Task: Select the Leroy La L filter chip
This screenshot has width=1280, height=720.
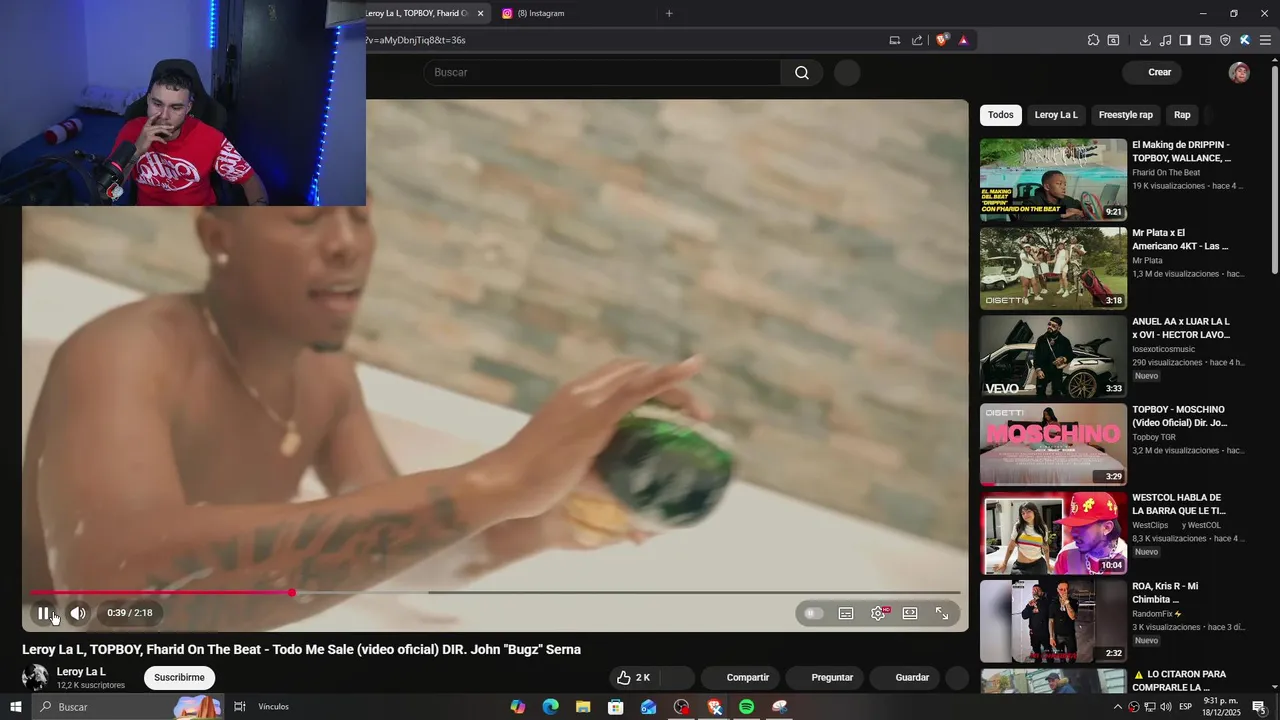Action: tap(1056, 115)
